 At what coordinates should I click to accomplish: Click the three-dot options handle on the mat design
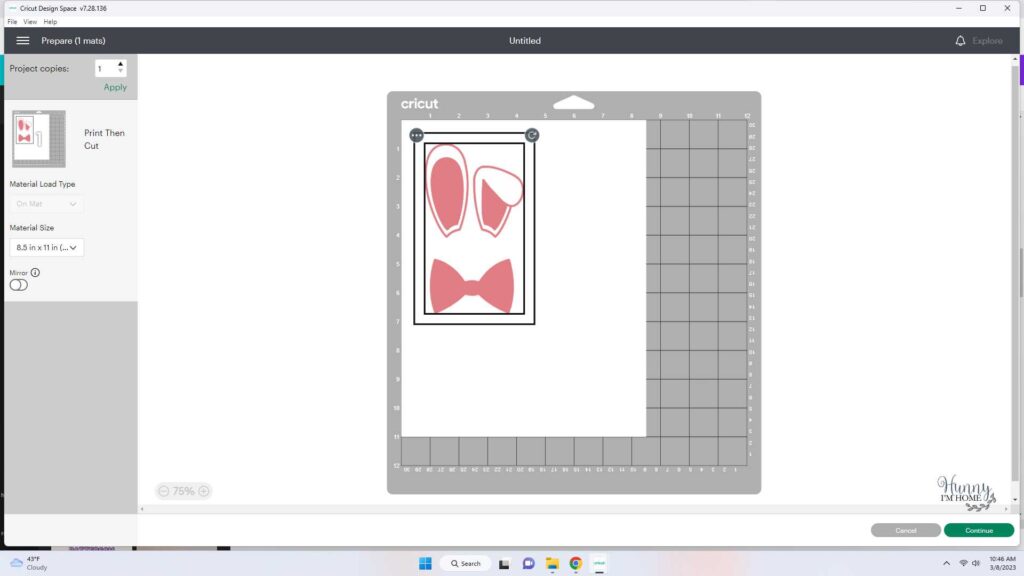[417, 135]
